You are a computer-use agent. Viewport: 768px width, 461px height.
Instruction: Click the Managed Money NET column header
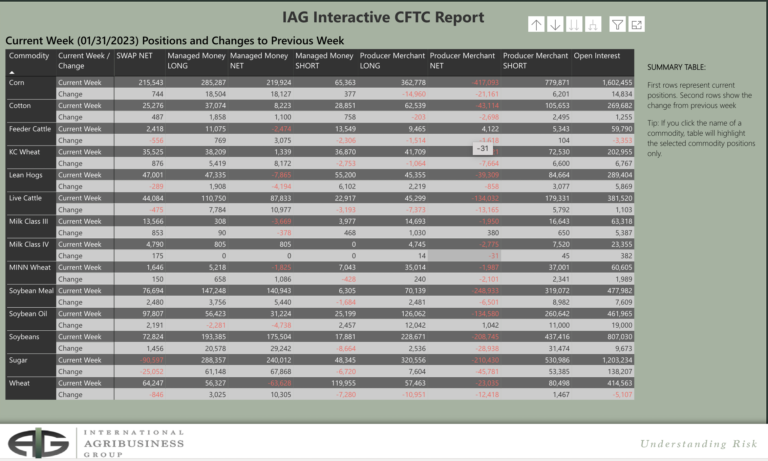(x=259, y=61)
